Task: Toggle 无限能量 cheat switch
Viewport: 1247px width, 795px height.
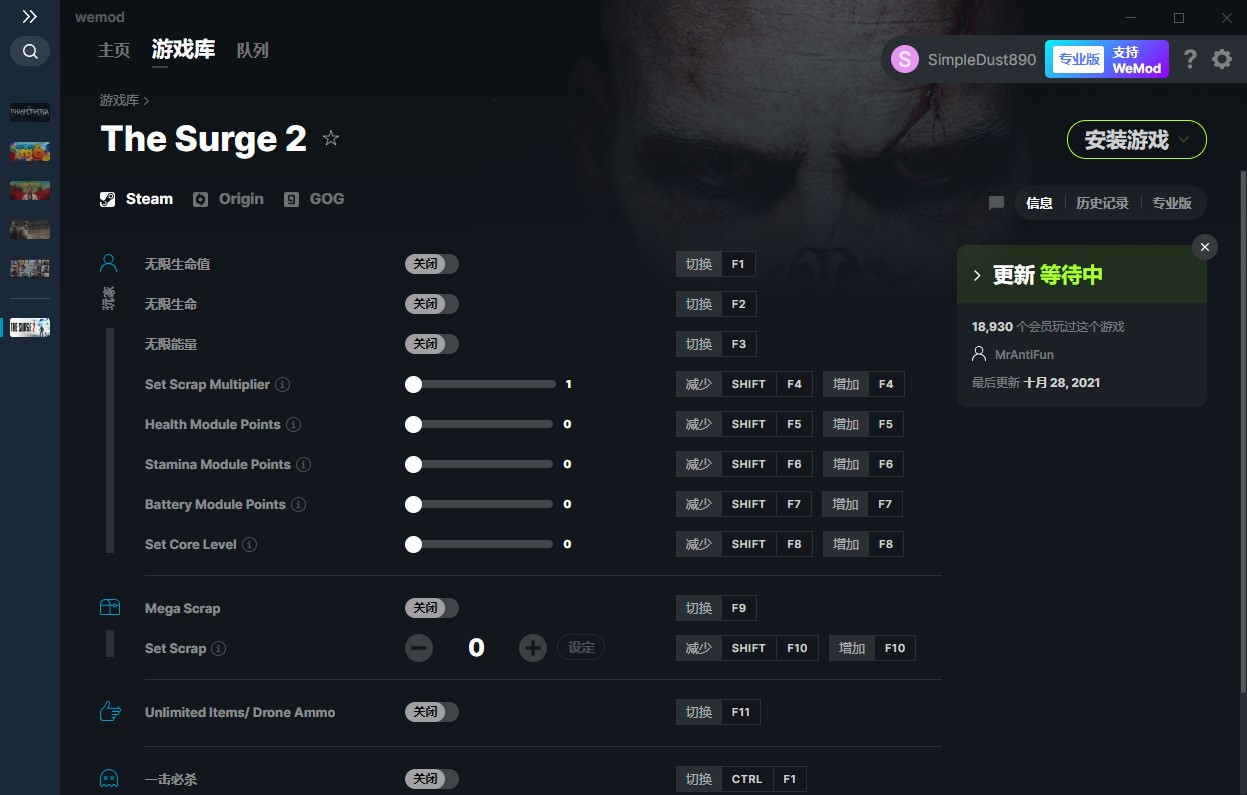Action: [x=432, y=344]
